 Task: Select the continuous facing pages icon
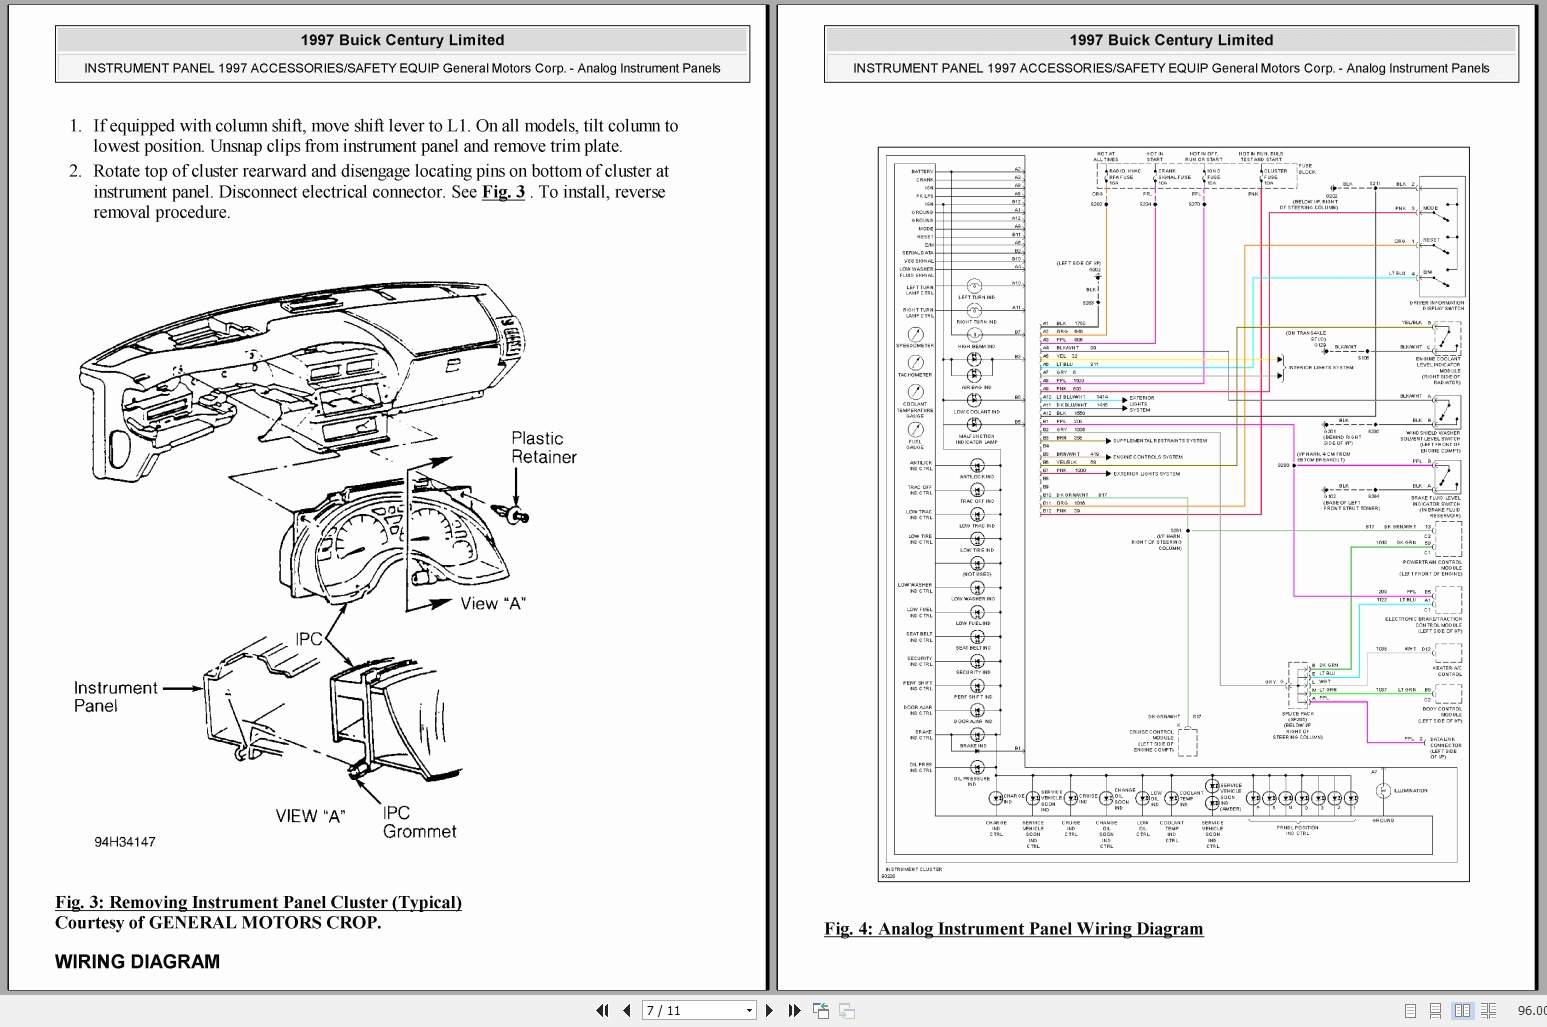[1488, 1011]
